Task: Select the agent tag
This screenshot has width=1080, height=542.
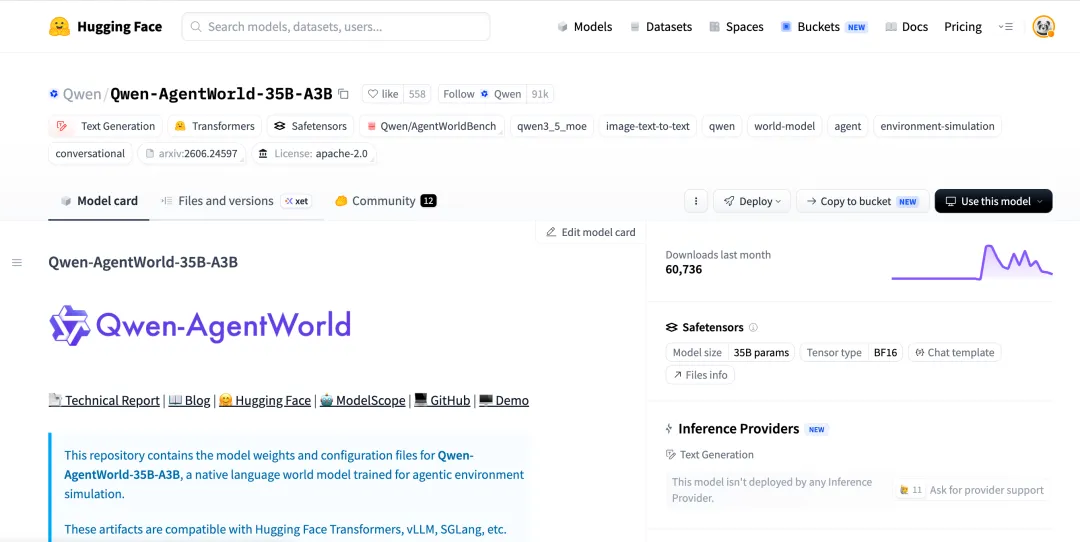Action: (848, 126)
